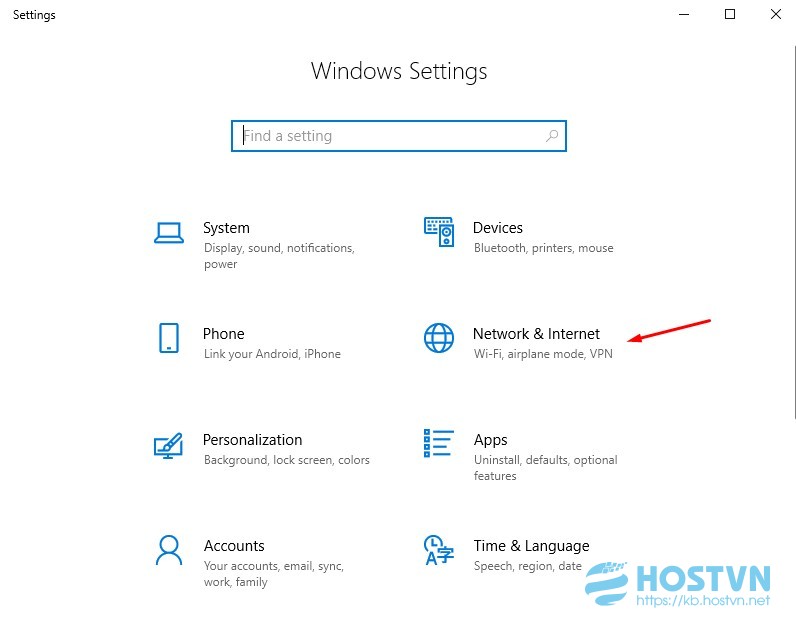Click 'Display, sound, notifications, power' text
796x628 pixels.
[279, 256]
